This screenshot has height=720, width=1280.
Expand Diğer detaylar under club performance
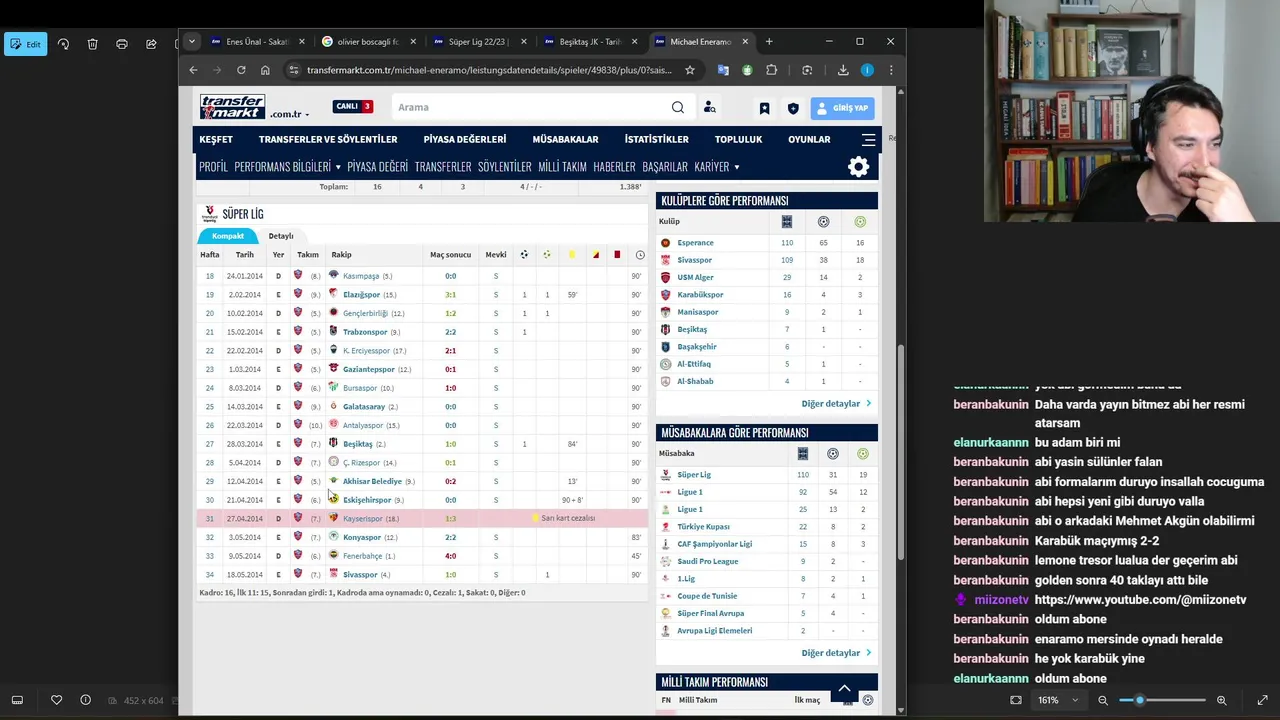(x=836, y=404)
